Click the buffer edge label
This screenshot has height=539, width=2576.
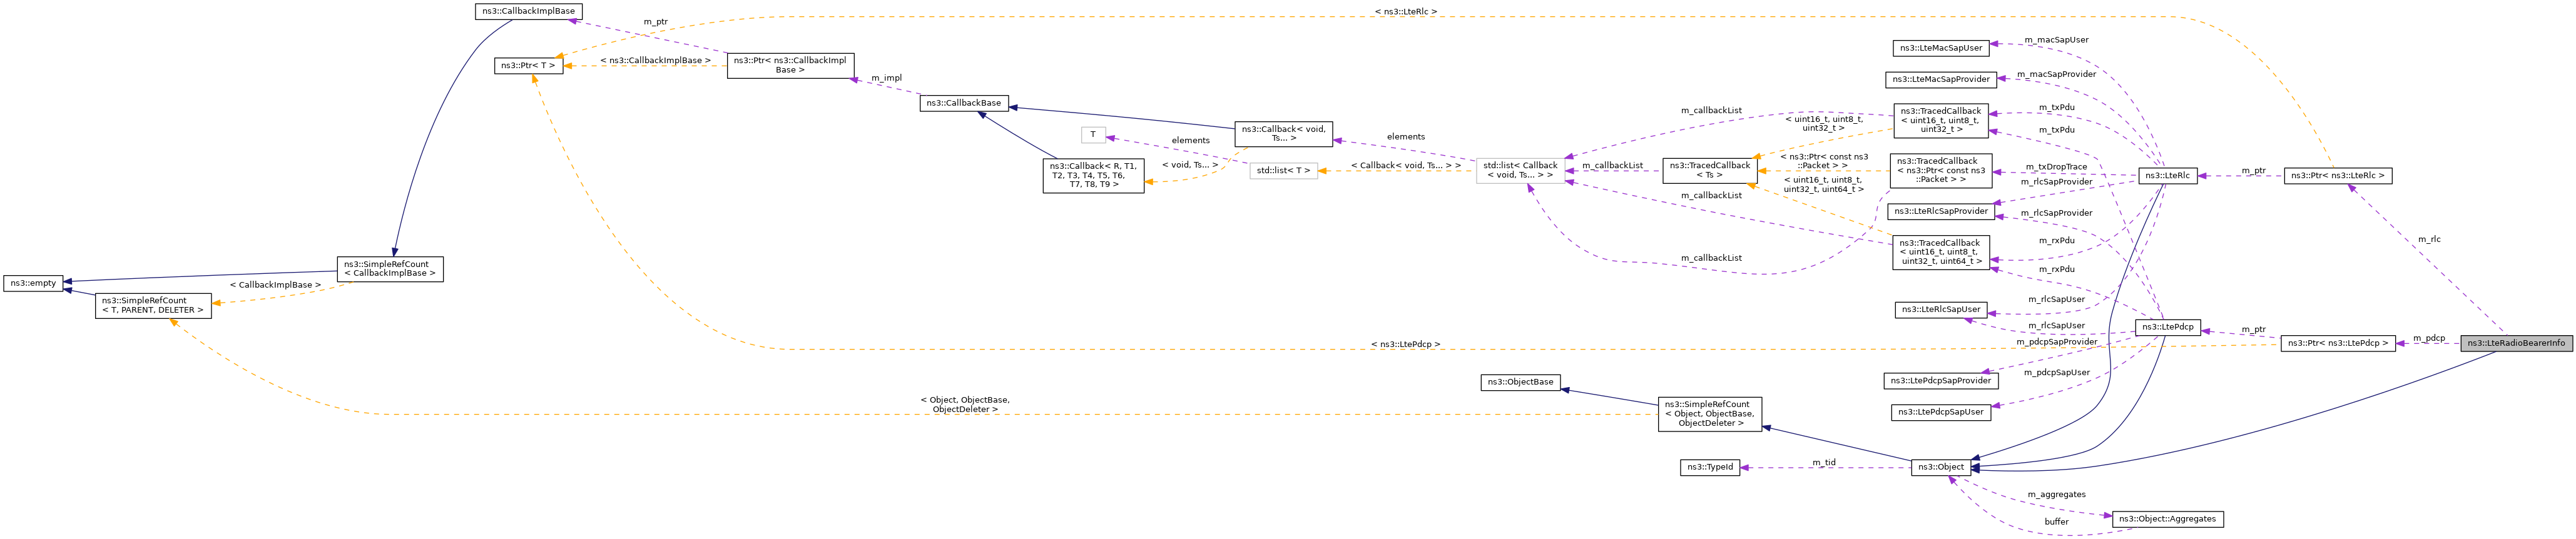tap(2056, 522)
